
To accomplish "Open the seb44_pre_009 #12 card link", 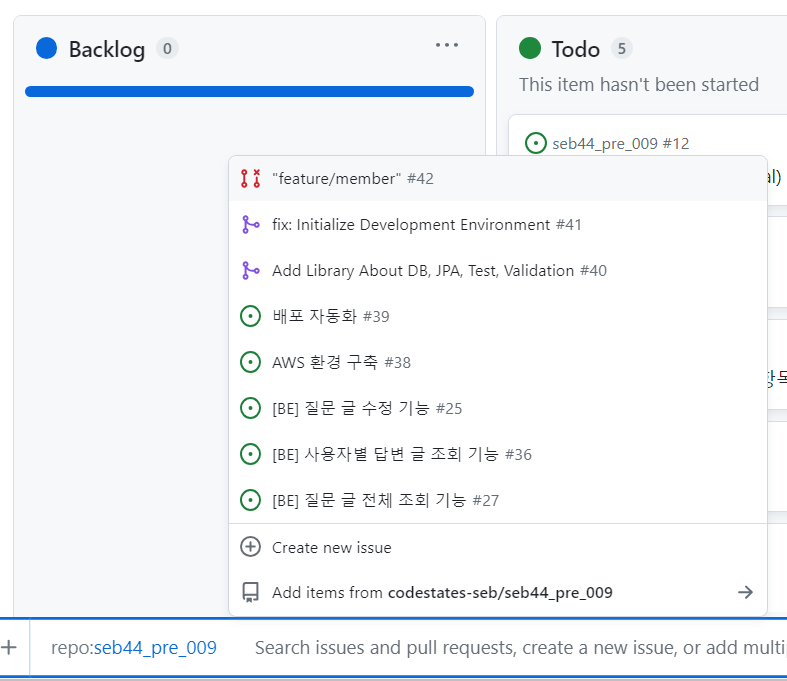I will coord(620,144).
